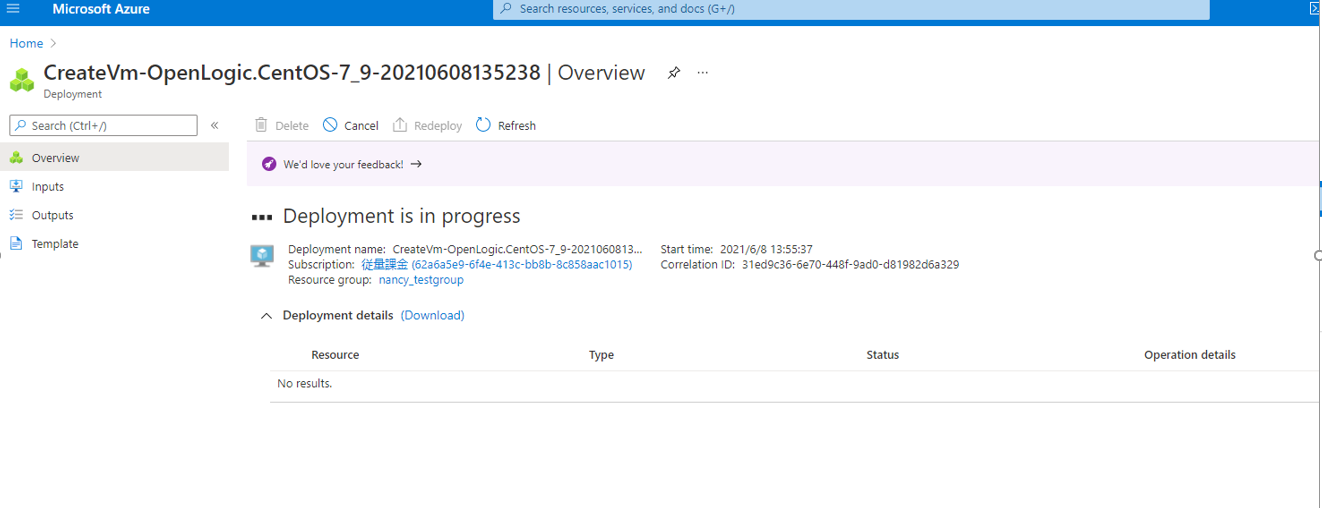Click the Correlation ID value

coord(850,265)
